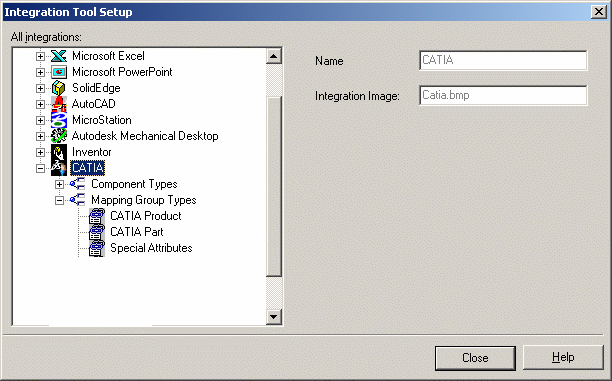Select Component Types under CATIA
Viewport: 612px width, 381px height.
[134, 184]
